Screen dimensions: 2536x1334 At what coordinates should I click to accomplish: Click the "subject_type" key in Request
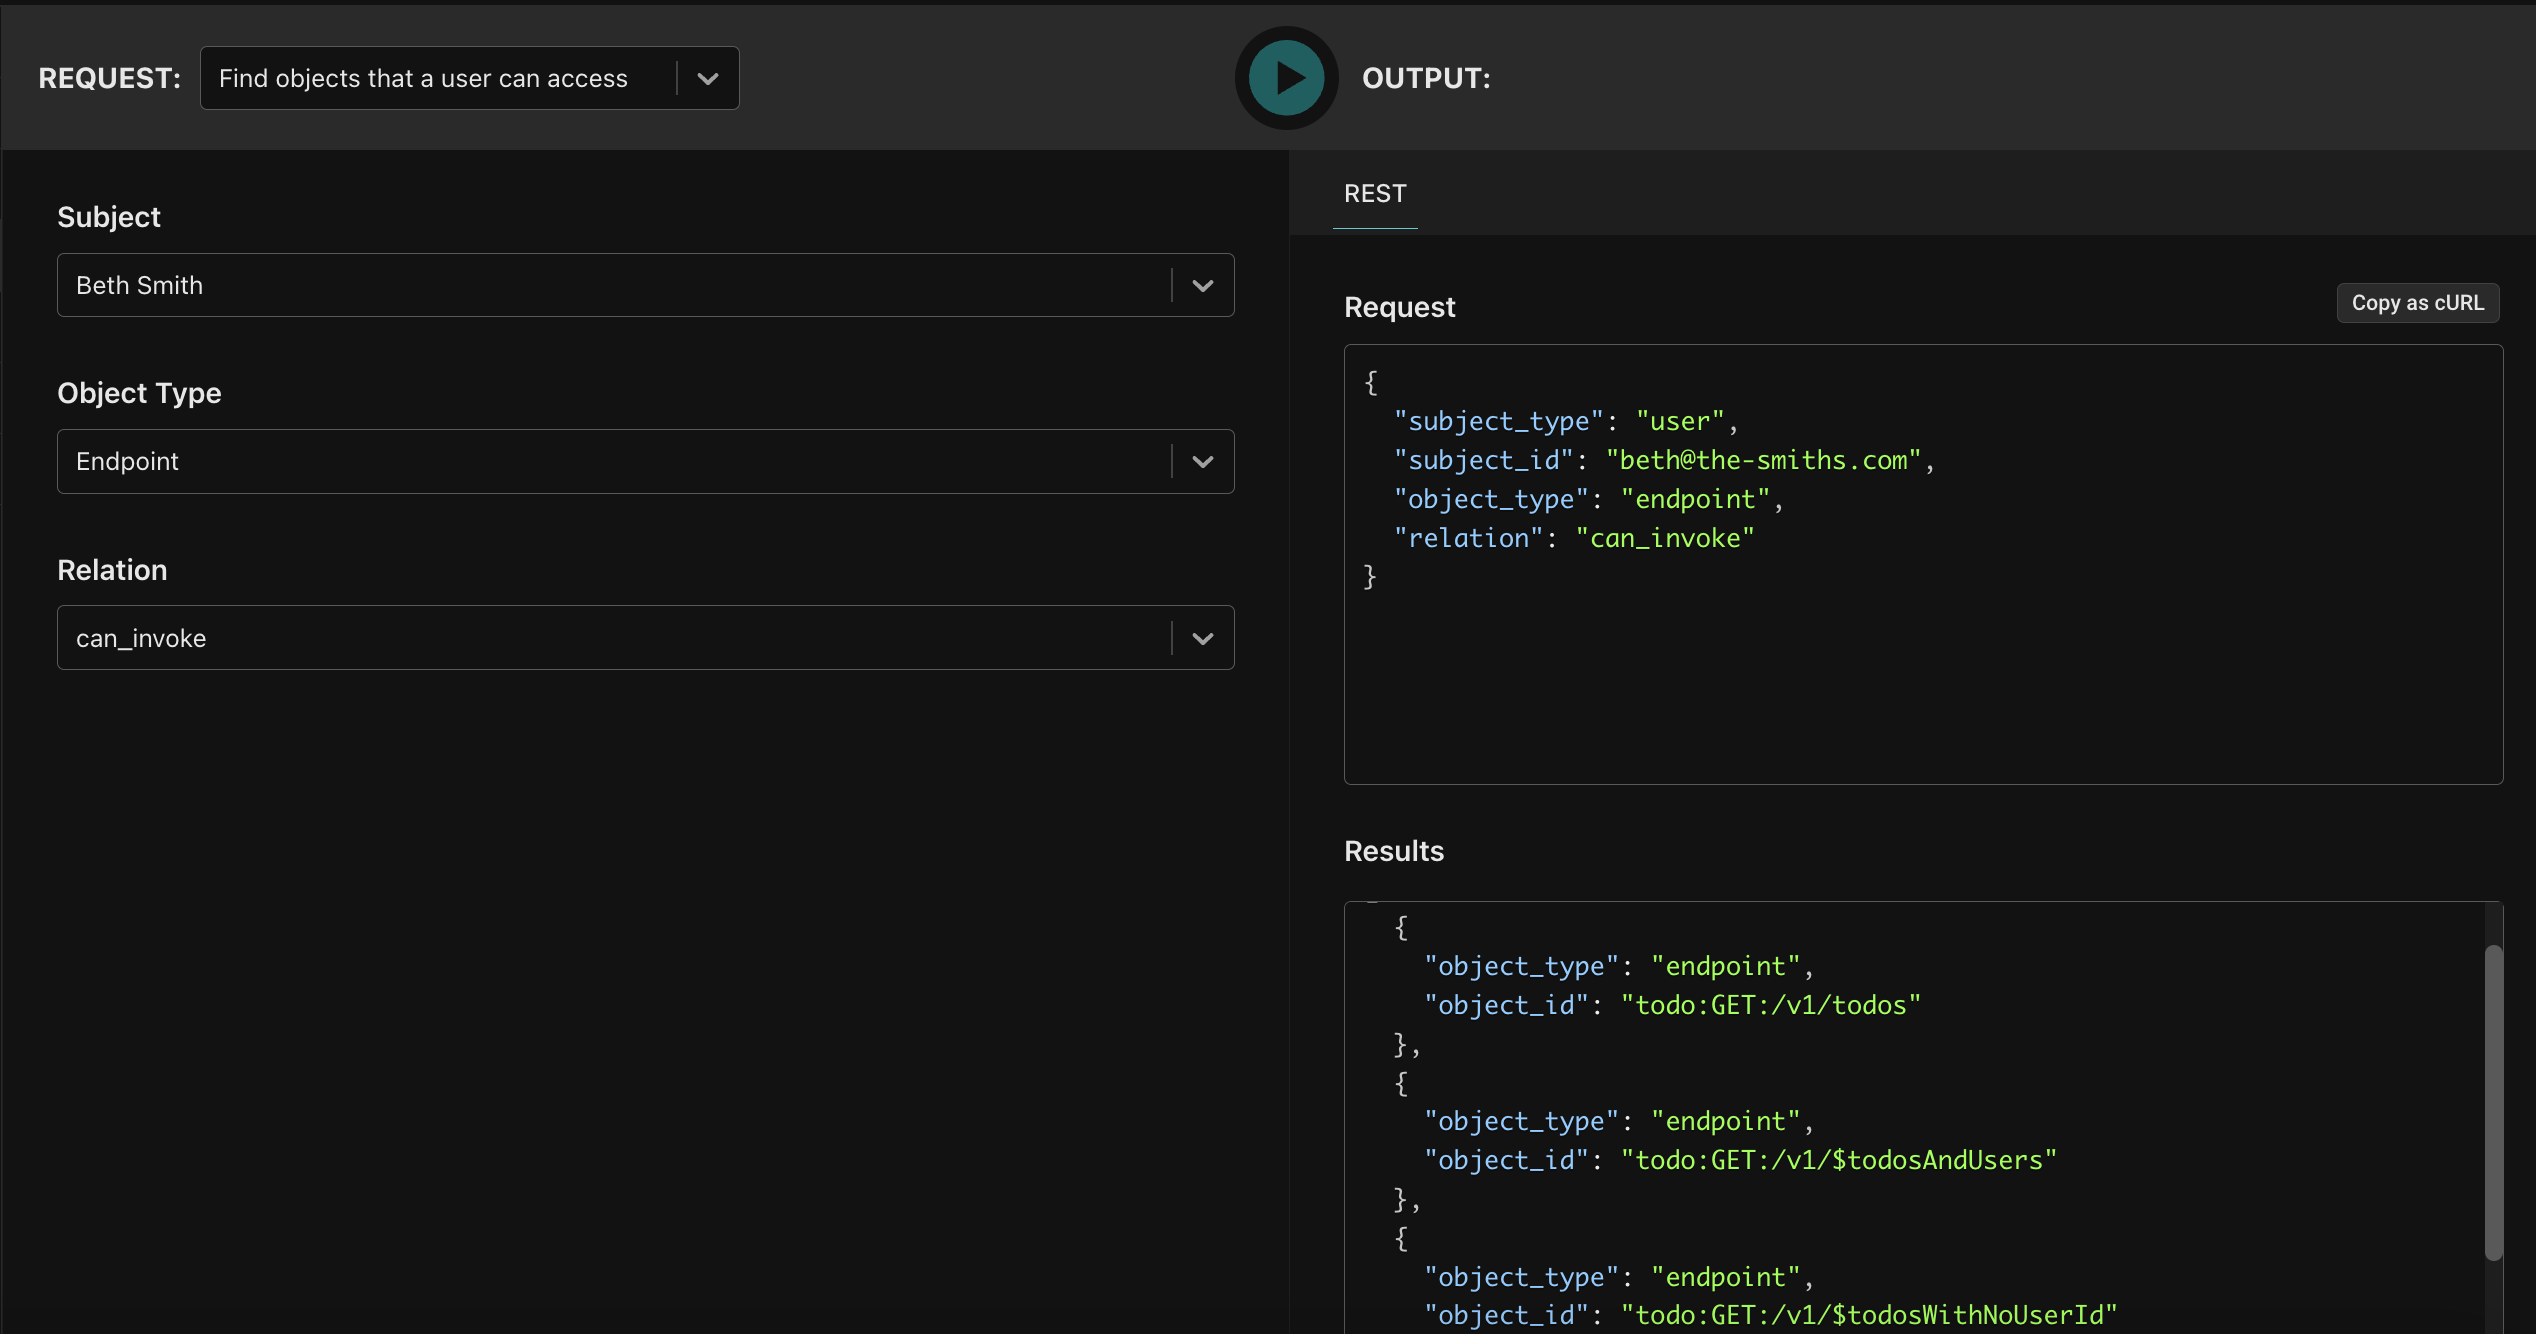[x=1498, y=422]
